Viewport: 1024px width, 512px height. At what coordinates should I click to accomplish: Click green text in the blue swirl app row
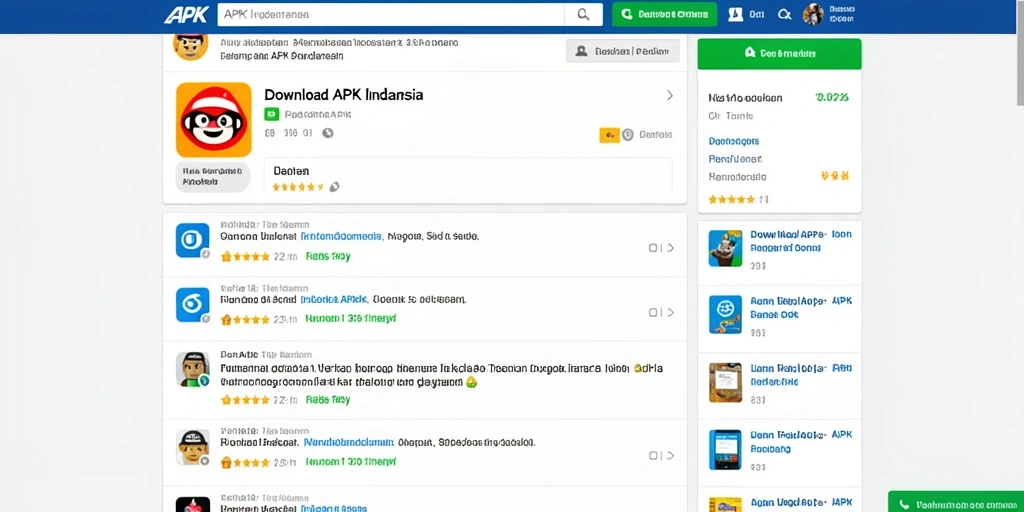(x=351, y=319)
